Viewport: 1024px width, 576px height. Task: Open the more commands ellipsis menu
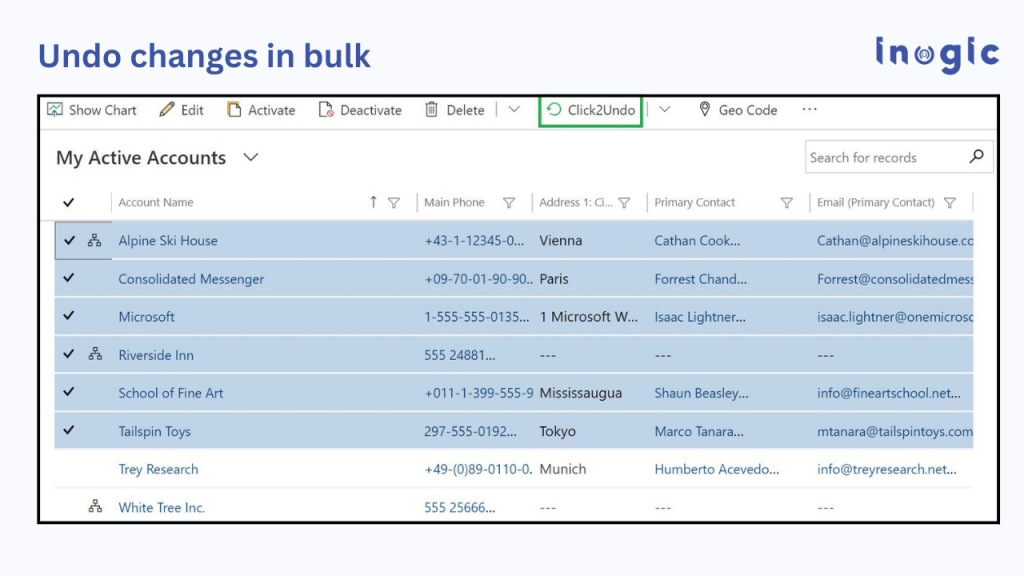(810, 110)
